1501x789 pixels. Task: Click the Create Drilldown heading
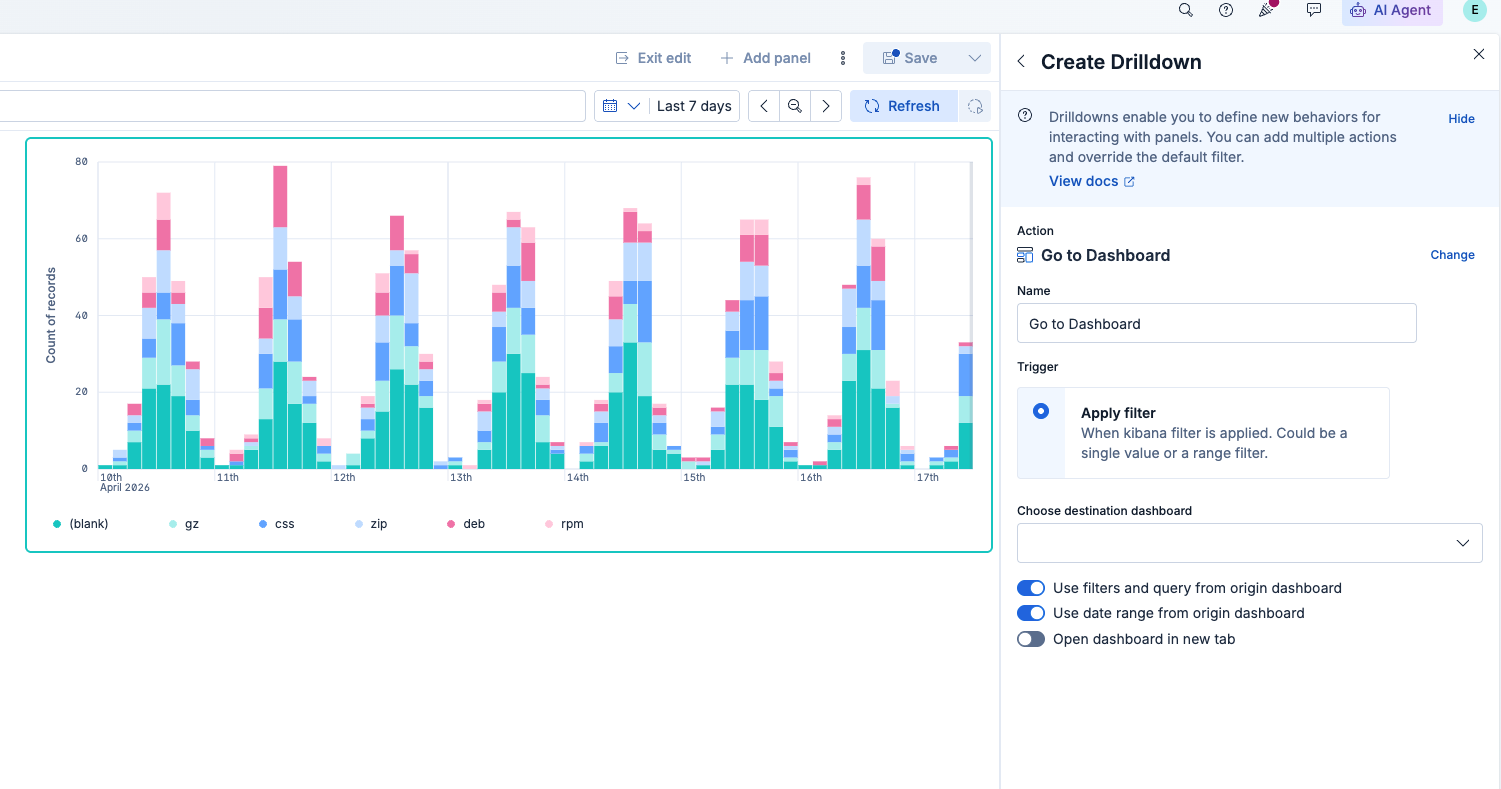(x=1121, y=62)
